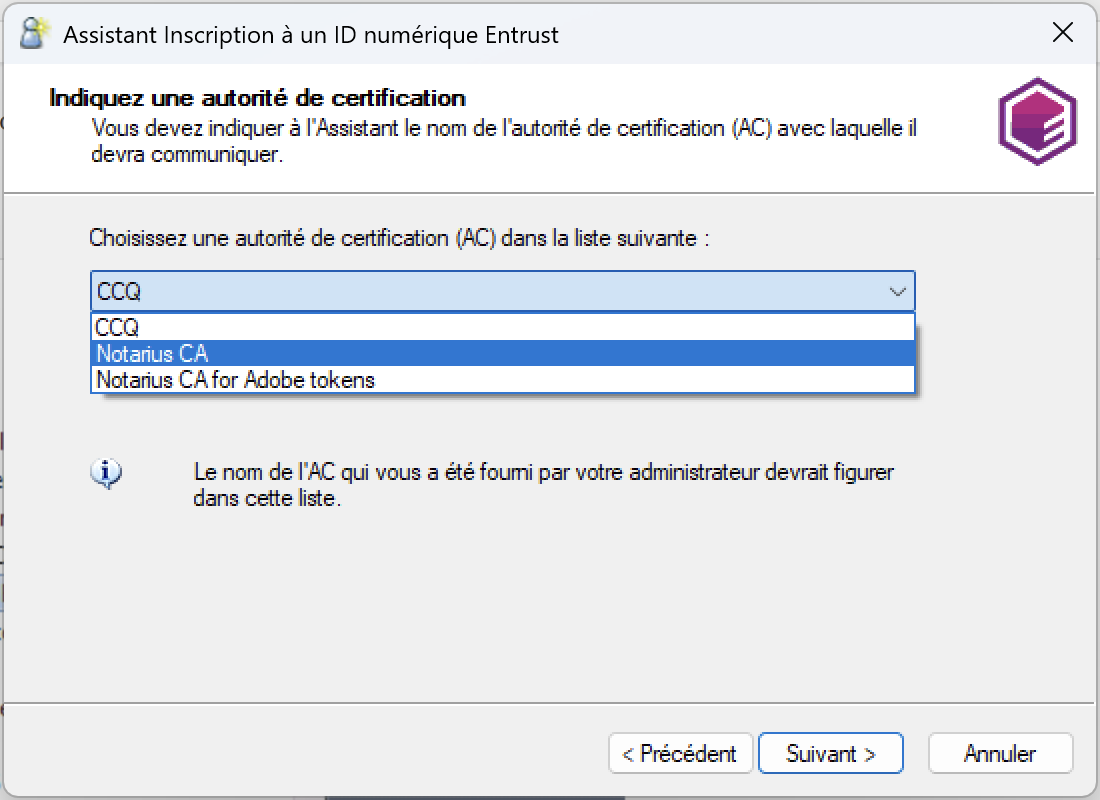Screen dimensions: 1100x800
Task: Click the heading 'Indiquez une autorité de certification'
Action: (x=257, y=99)
